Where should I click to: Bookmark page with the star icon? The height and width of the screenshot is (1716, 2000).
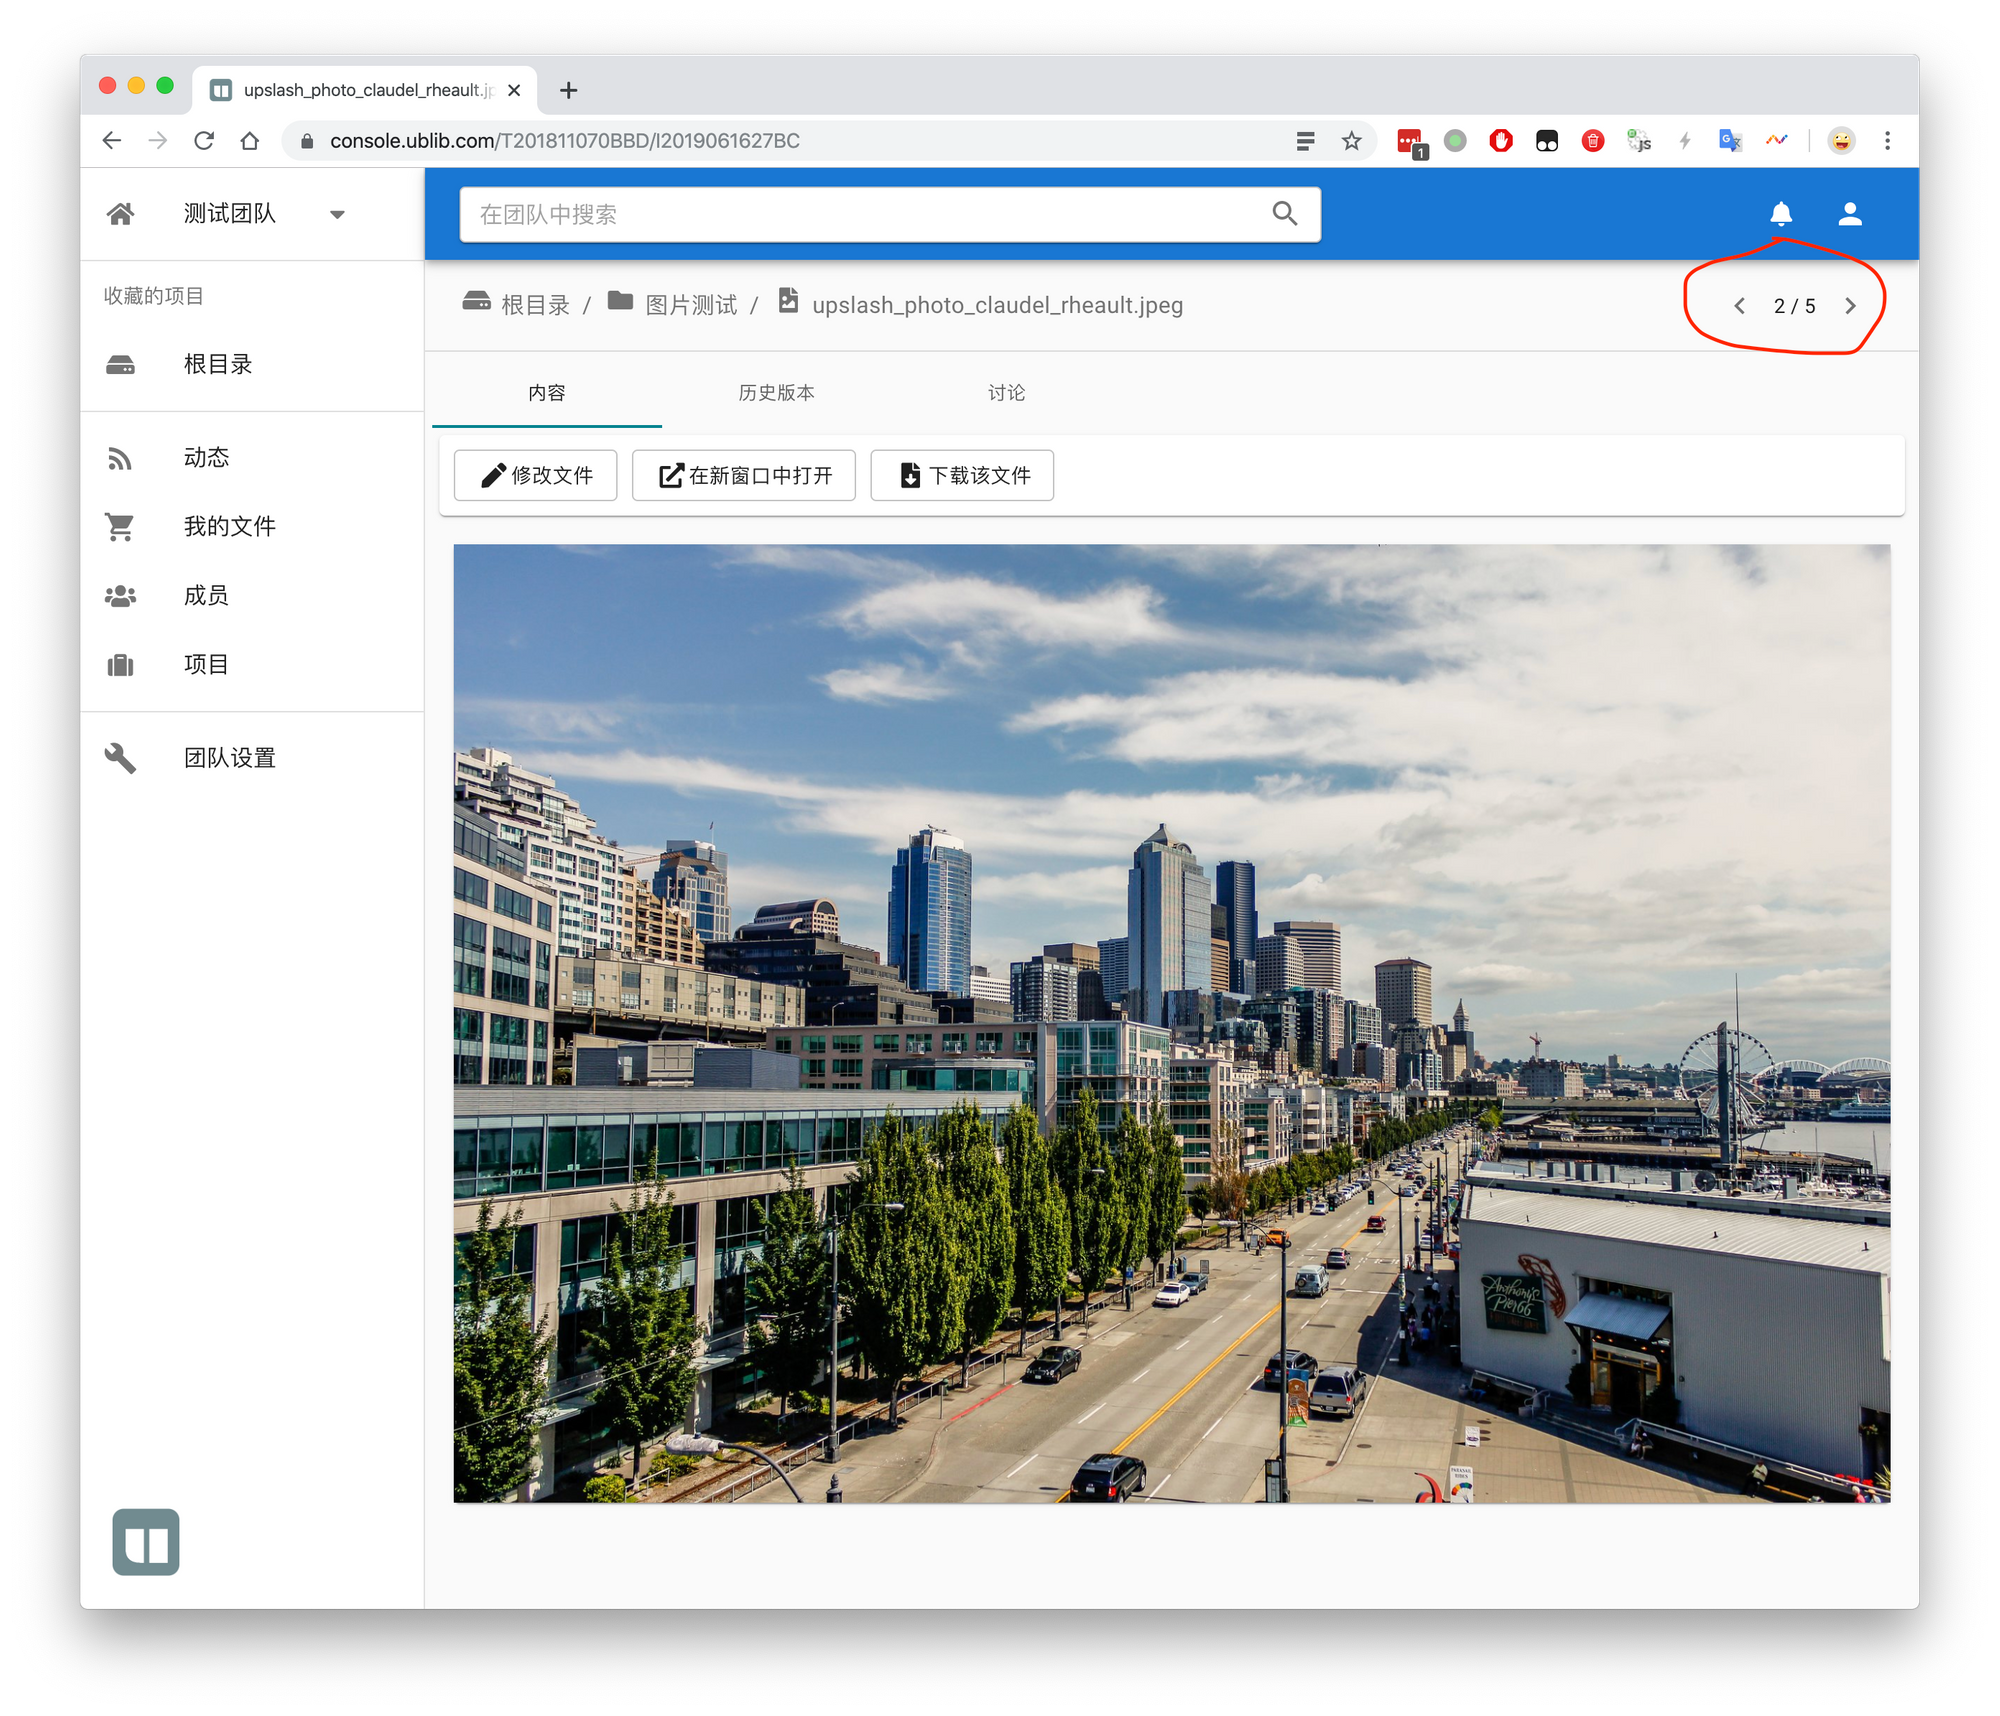1352,141
